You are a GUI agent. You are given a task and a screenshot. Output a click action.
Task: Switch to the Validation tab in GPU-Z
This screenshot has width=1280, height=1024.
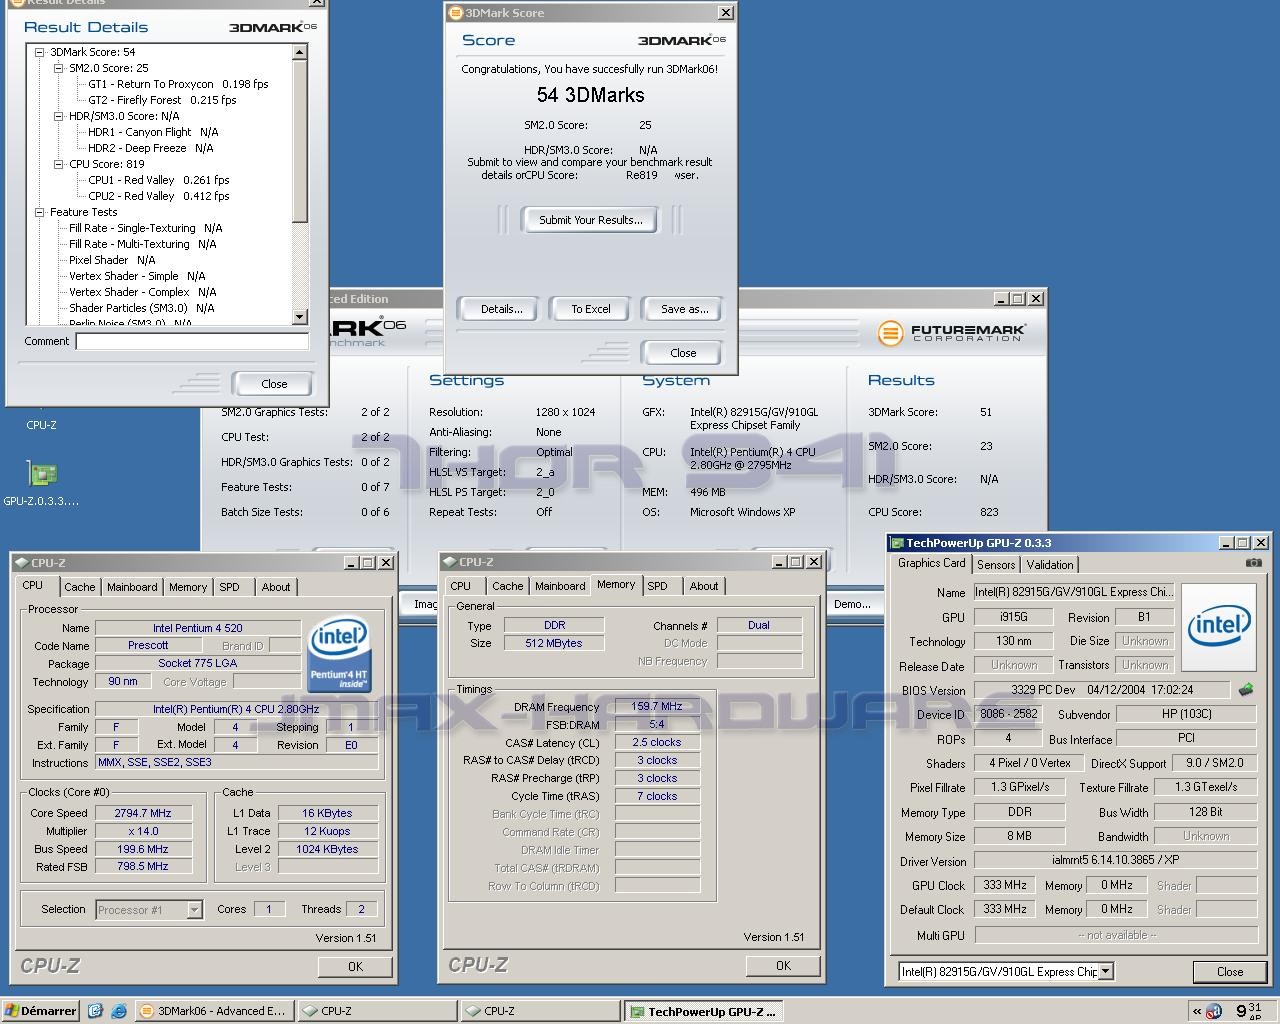pyautogui.click(x=1050, y=565)
